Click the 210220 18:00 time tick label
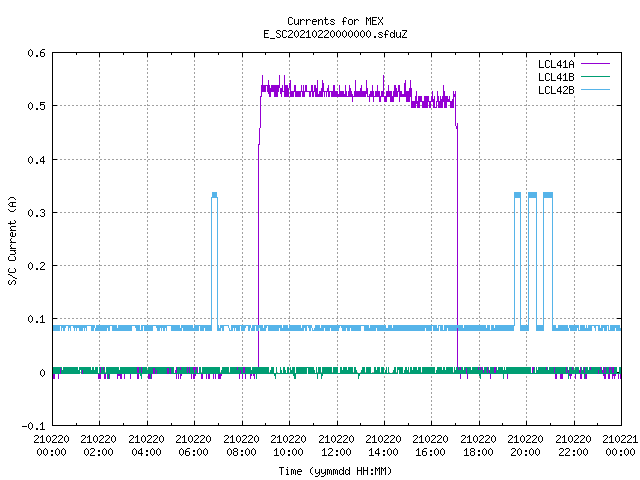Image resolution: width=640 pixels, height=480 pixels. click(479, 445)
